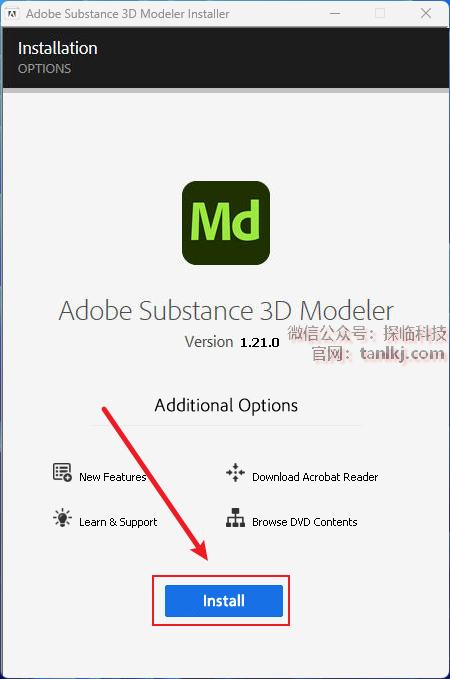The width and height of the screenshot is (450, 679).
Task: Click the Adobe Substance 3D Modeler title
Action: 226,310
